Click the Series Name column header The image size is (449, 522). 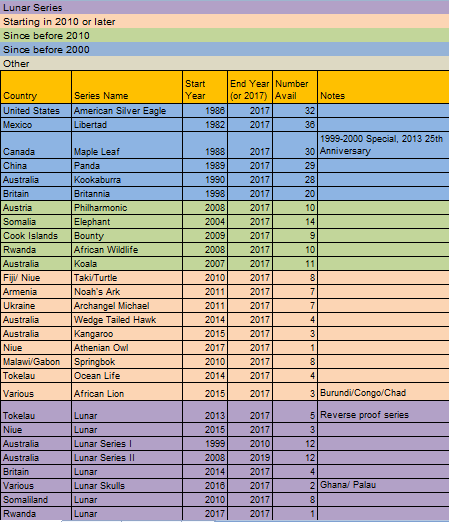[127, 87]
